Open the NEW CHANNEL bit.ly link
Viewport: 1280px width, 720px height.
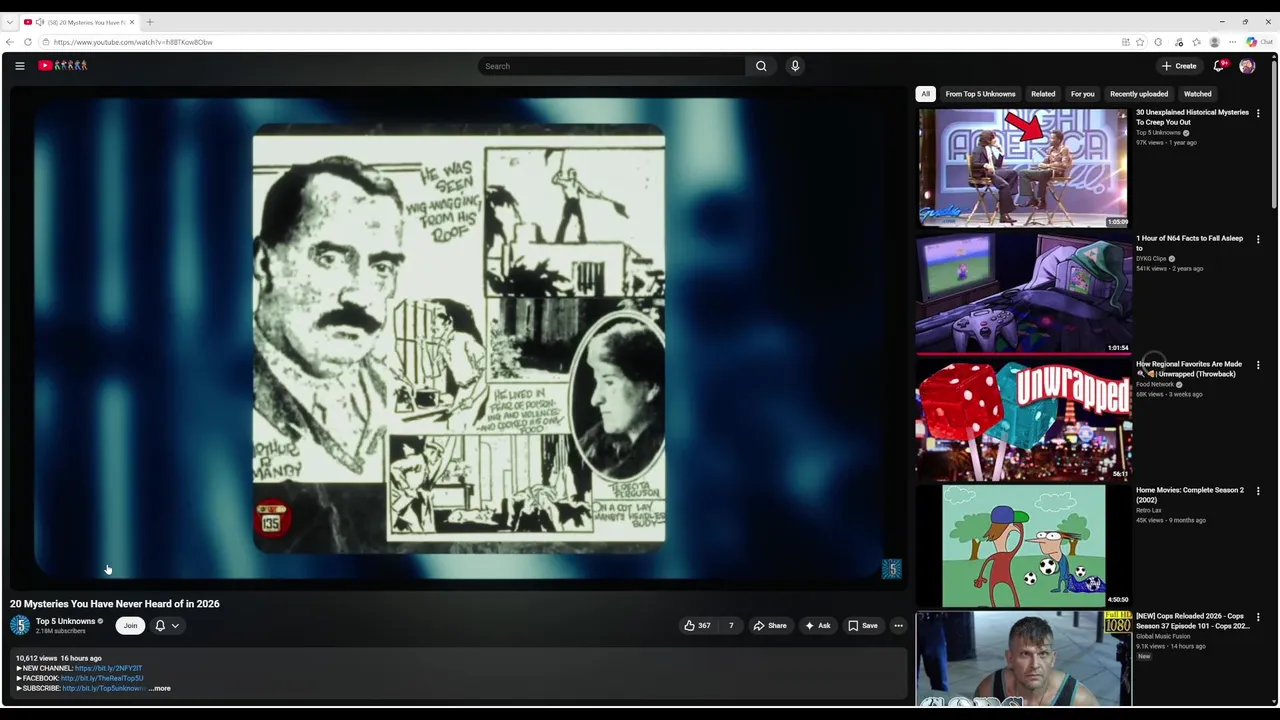(108, 668)
